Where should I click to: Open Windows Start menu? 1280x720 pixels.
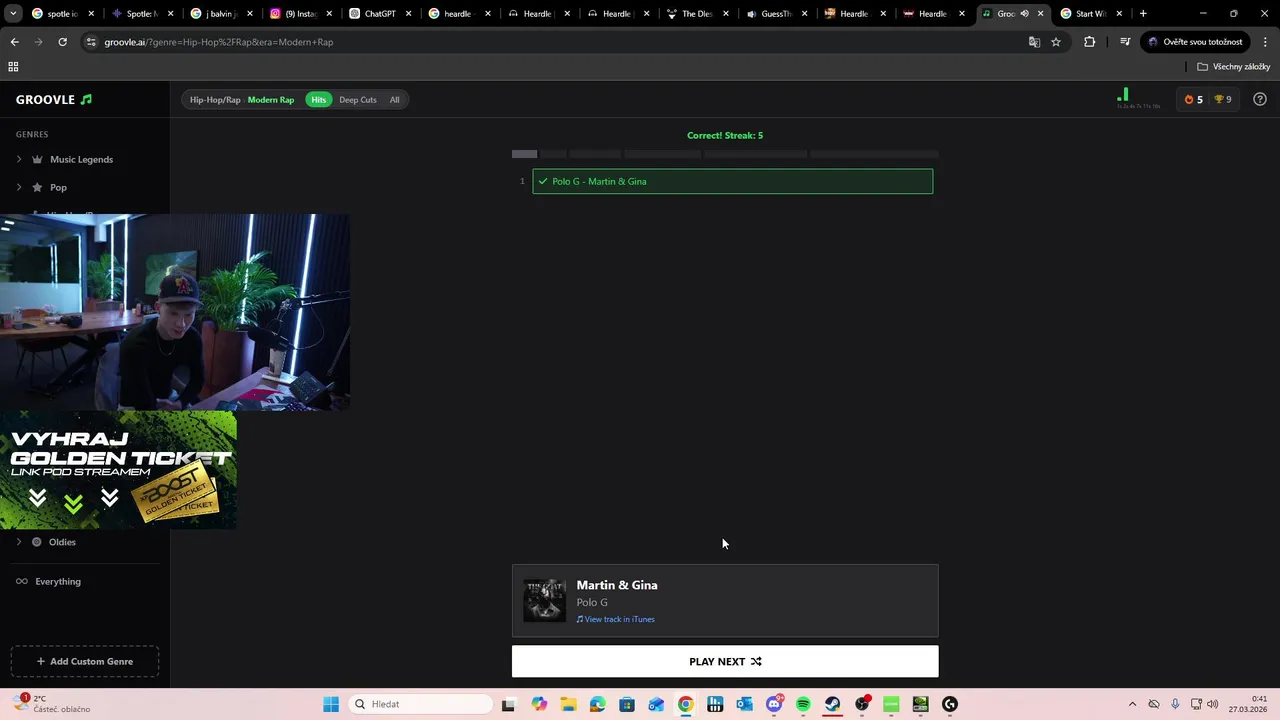click(x=331, y=704)
